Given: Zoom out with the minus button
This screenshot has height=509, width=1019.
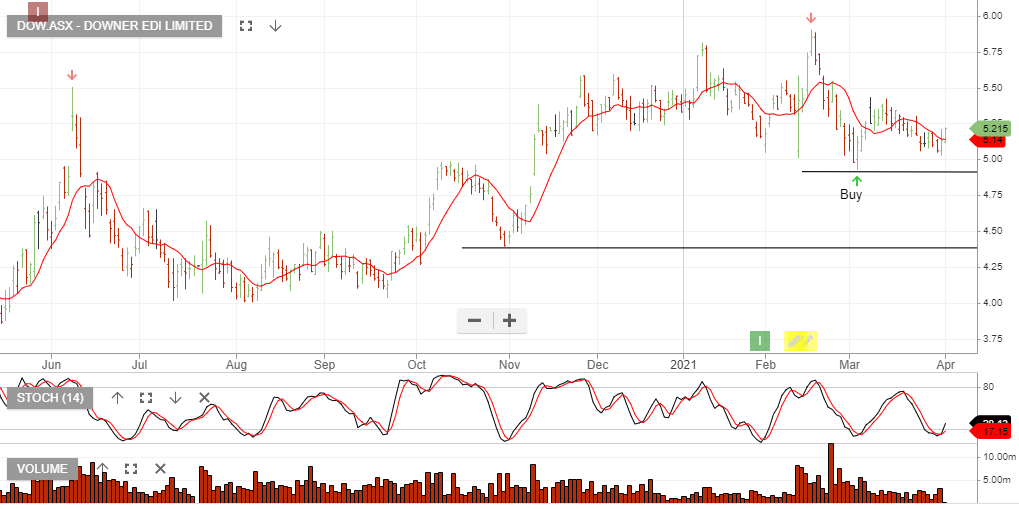Looking at the screenshot, I should point(474,321).
